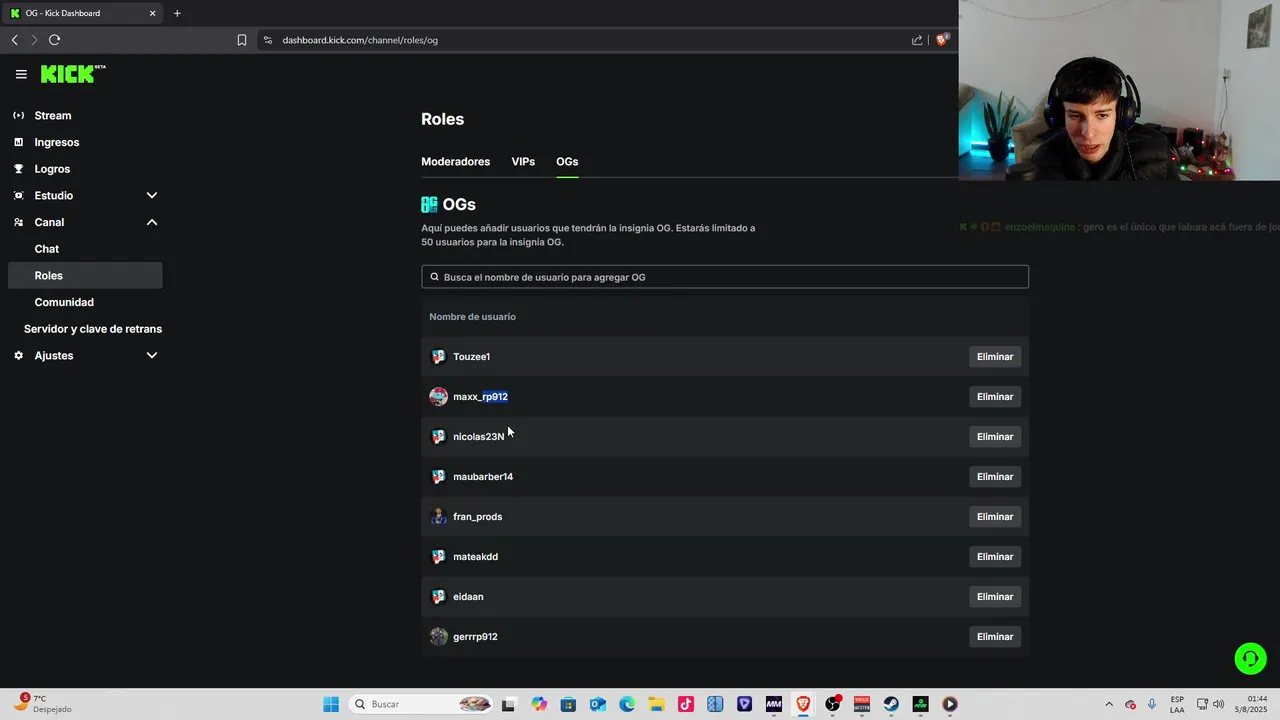Open the Windows Start menu

331,704
